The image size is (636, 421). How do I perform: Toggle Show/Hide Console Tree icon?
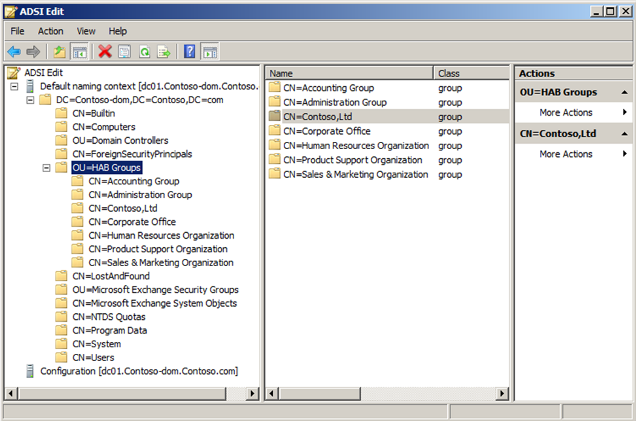[x=80, y=52]
